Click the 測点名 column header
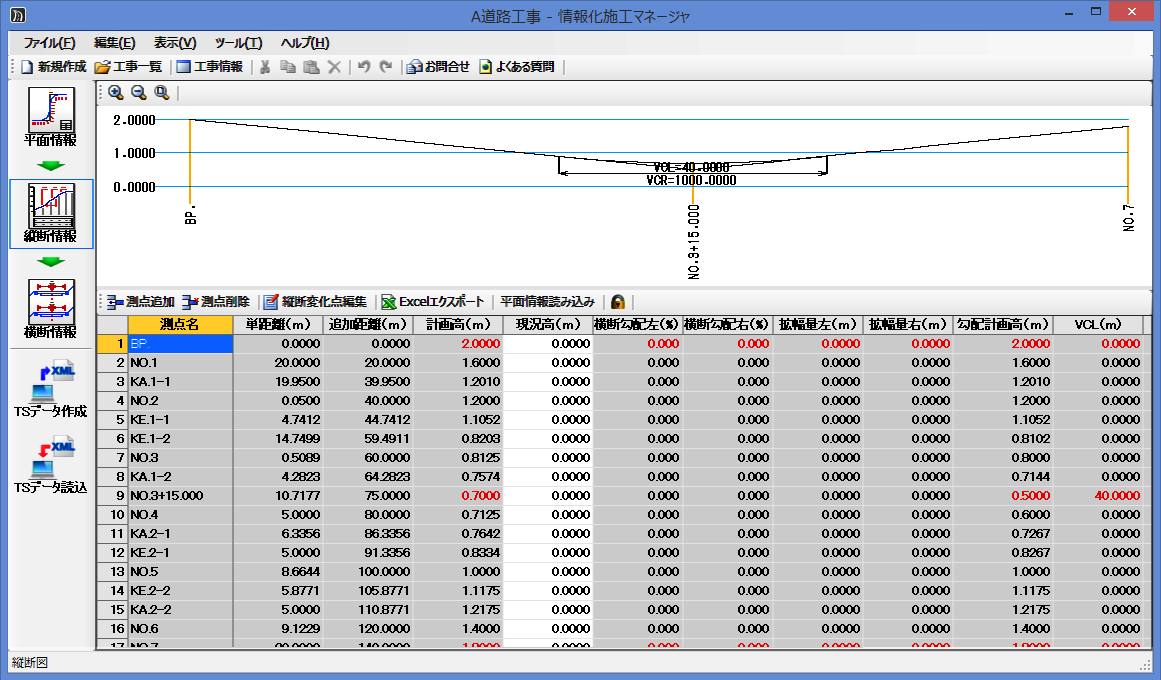 point(180,324)
